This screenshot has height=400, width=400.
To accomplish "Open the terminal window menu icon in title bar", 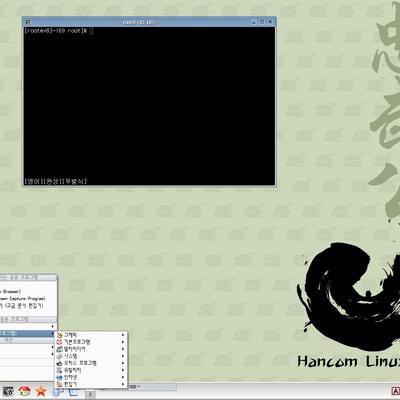I will click(x=28, y=22).
